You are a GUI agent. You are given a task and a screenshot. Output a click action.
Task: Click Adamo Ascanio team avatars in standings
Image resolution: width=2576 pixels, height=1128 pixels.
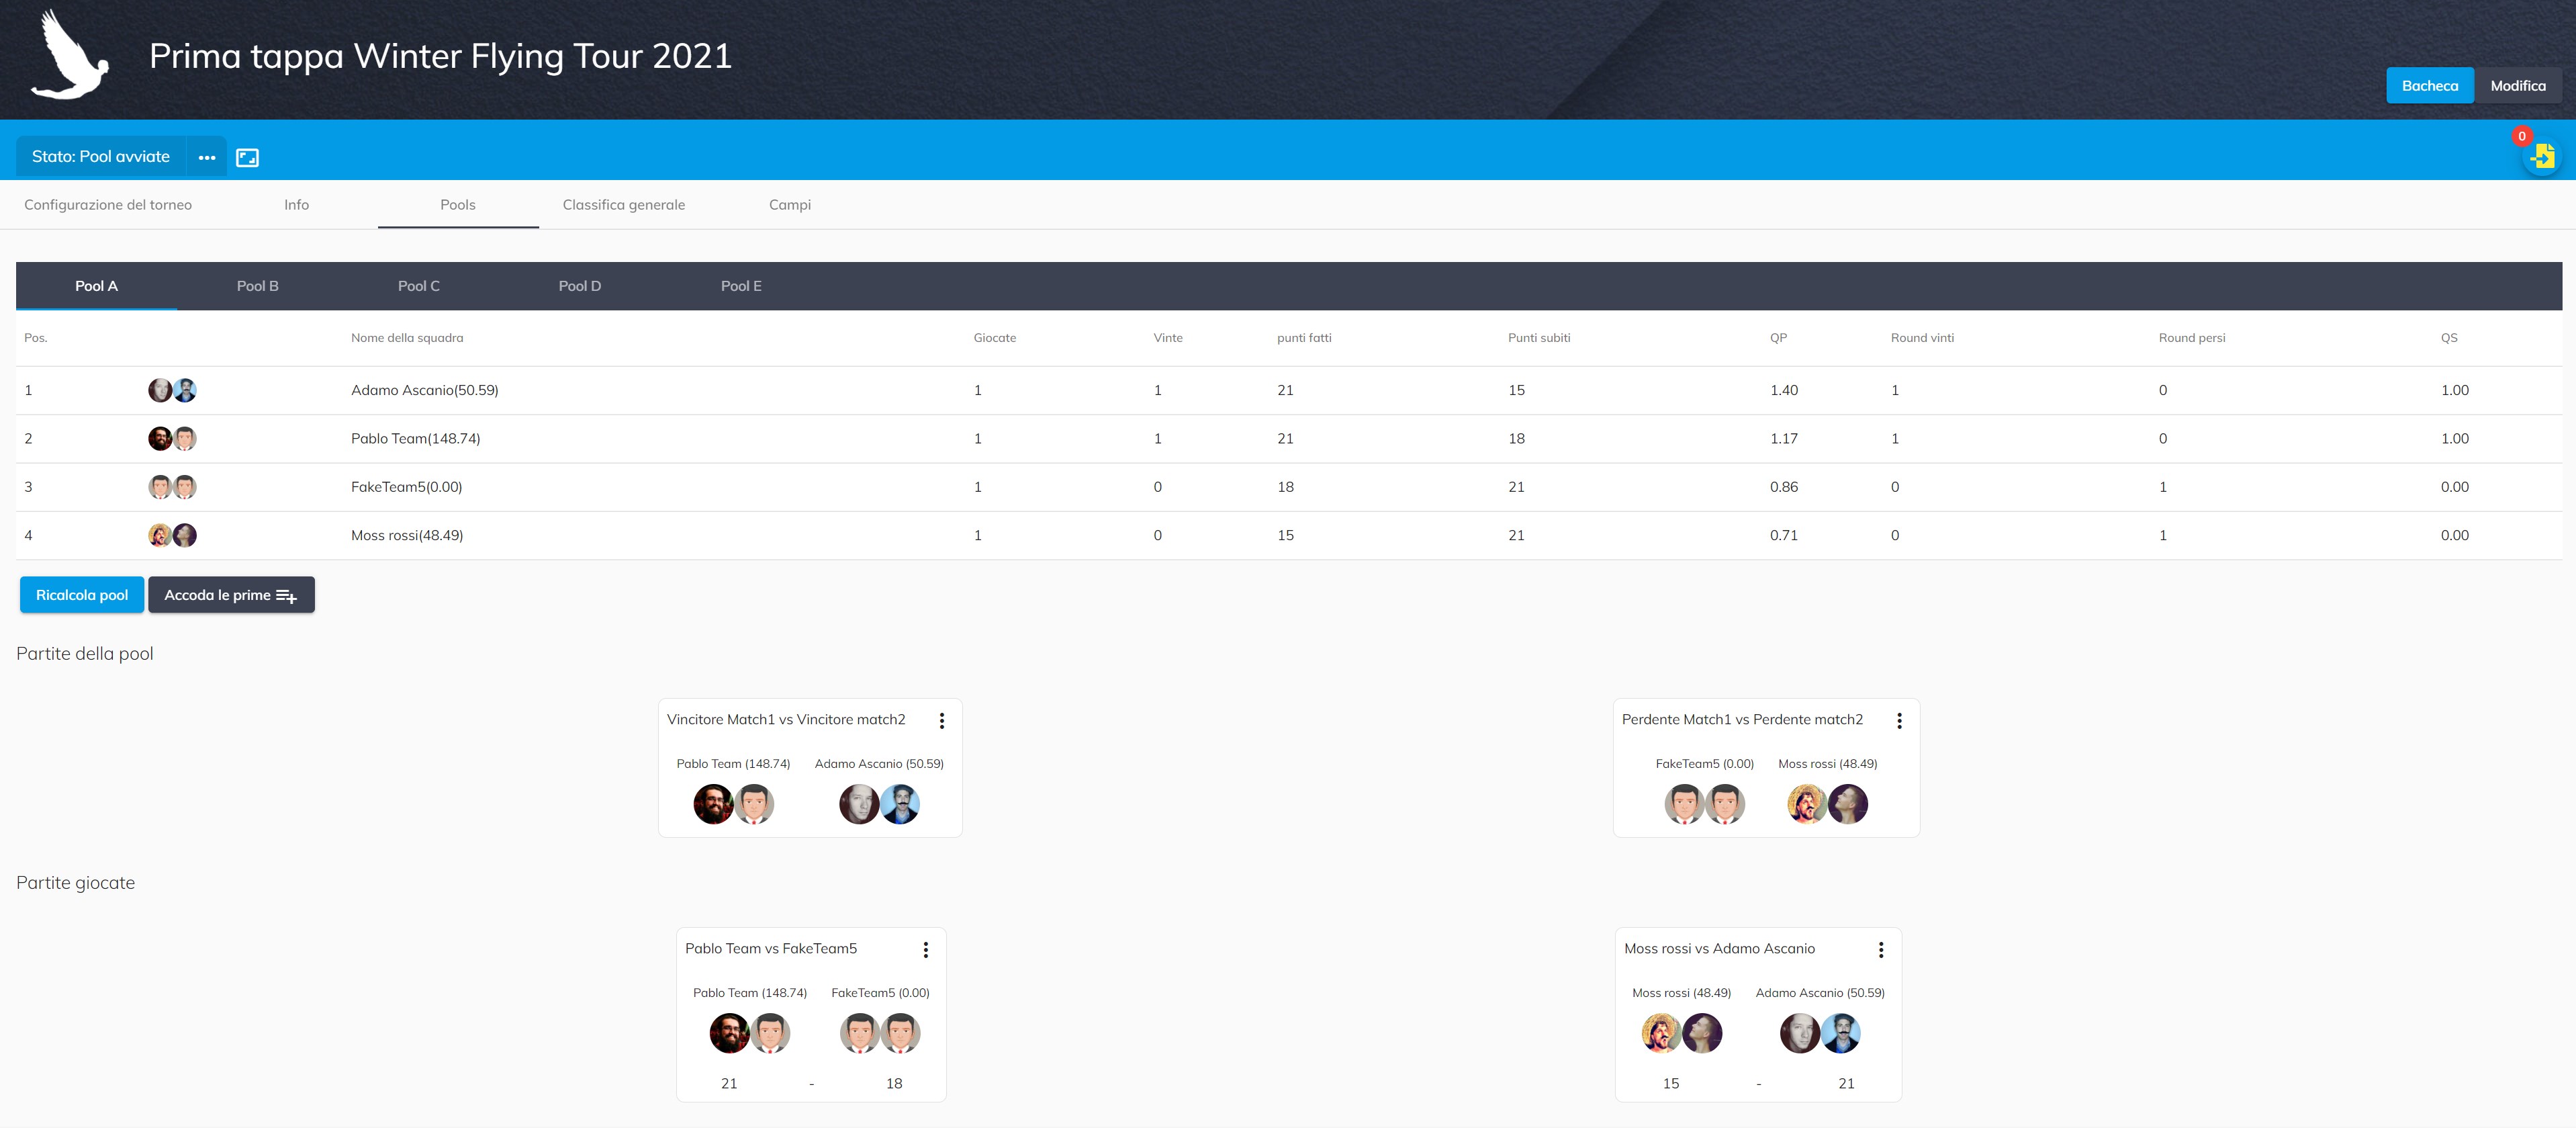click(172, 390)
